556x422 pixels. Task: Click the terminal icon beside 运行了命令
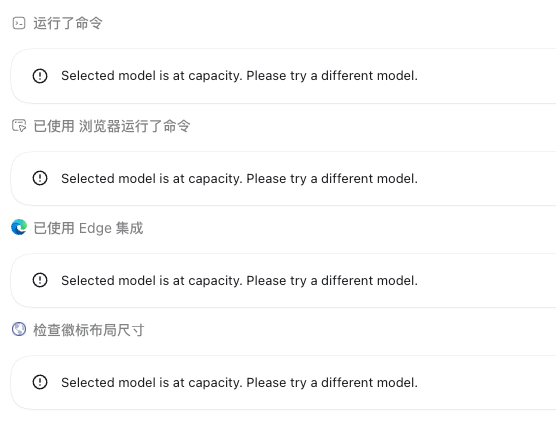click(19, 23)
